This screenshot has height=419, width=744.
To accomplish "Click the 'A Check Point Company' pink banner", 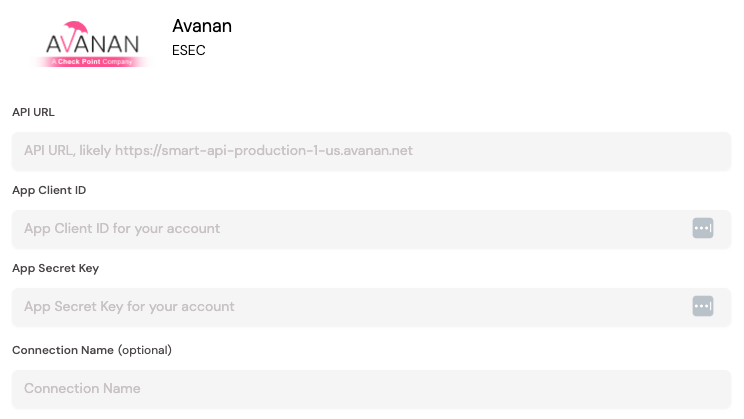I will tap(93, 62).
